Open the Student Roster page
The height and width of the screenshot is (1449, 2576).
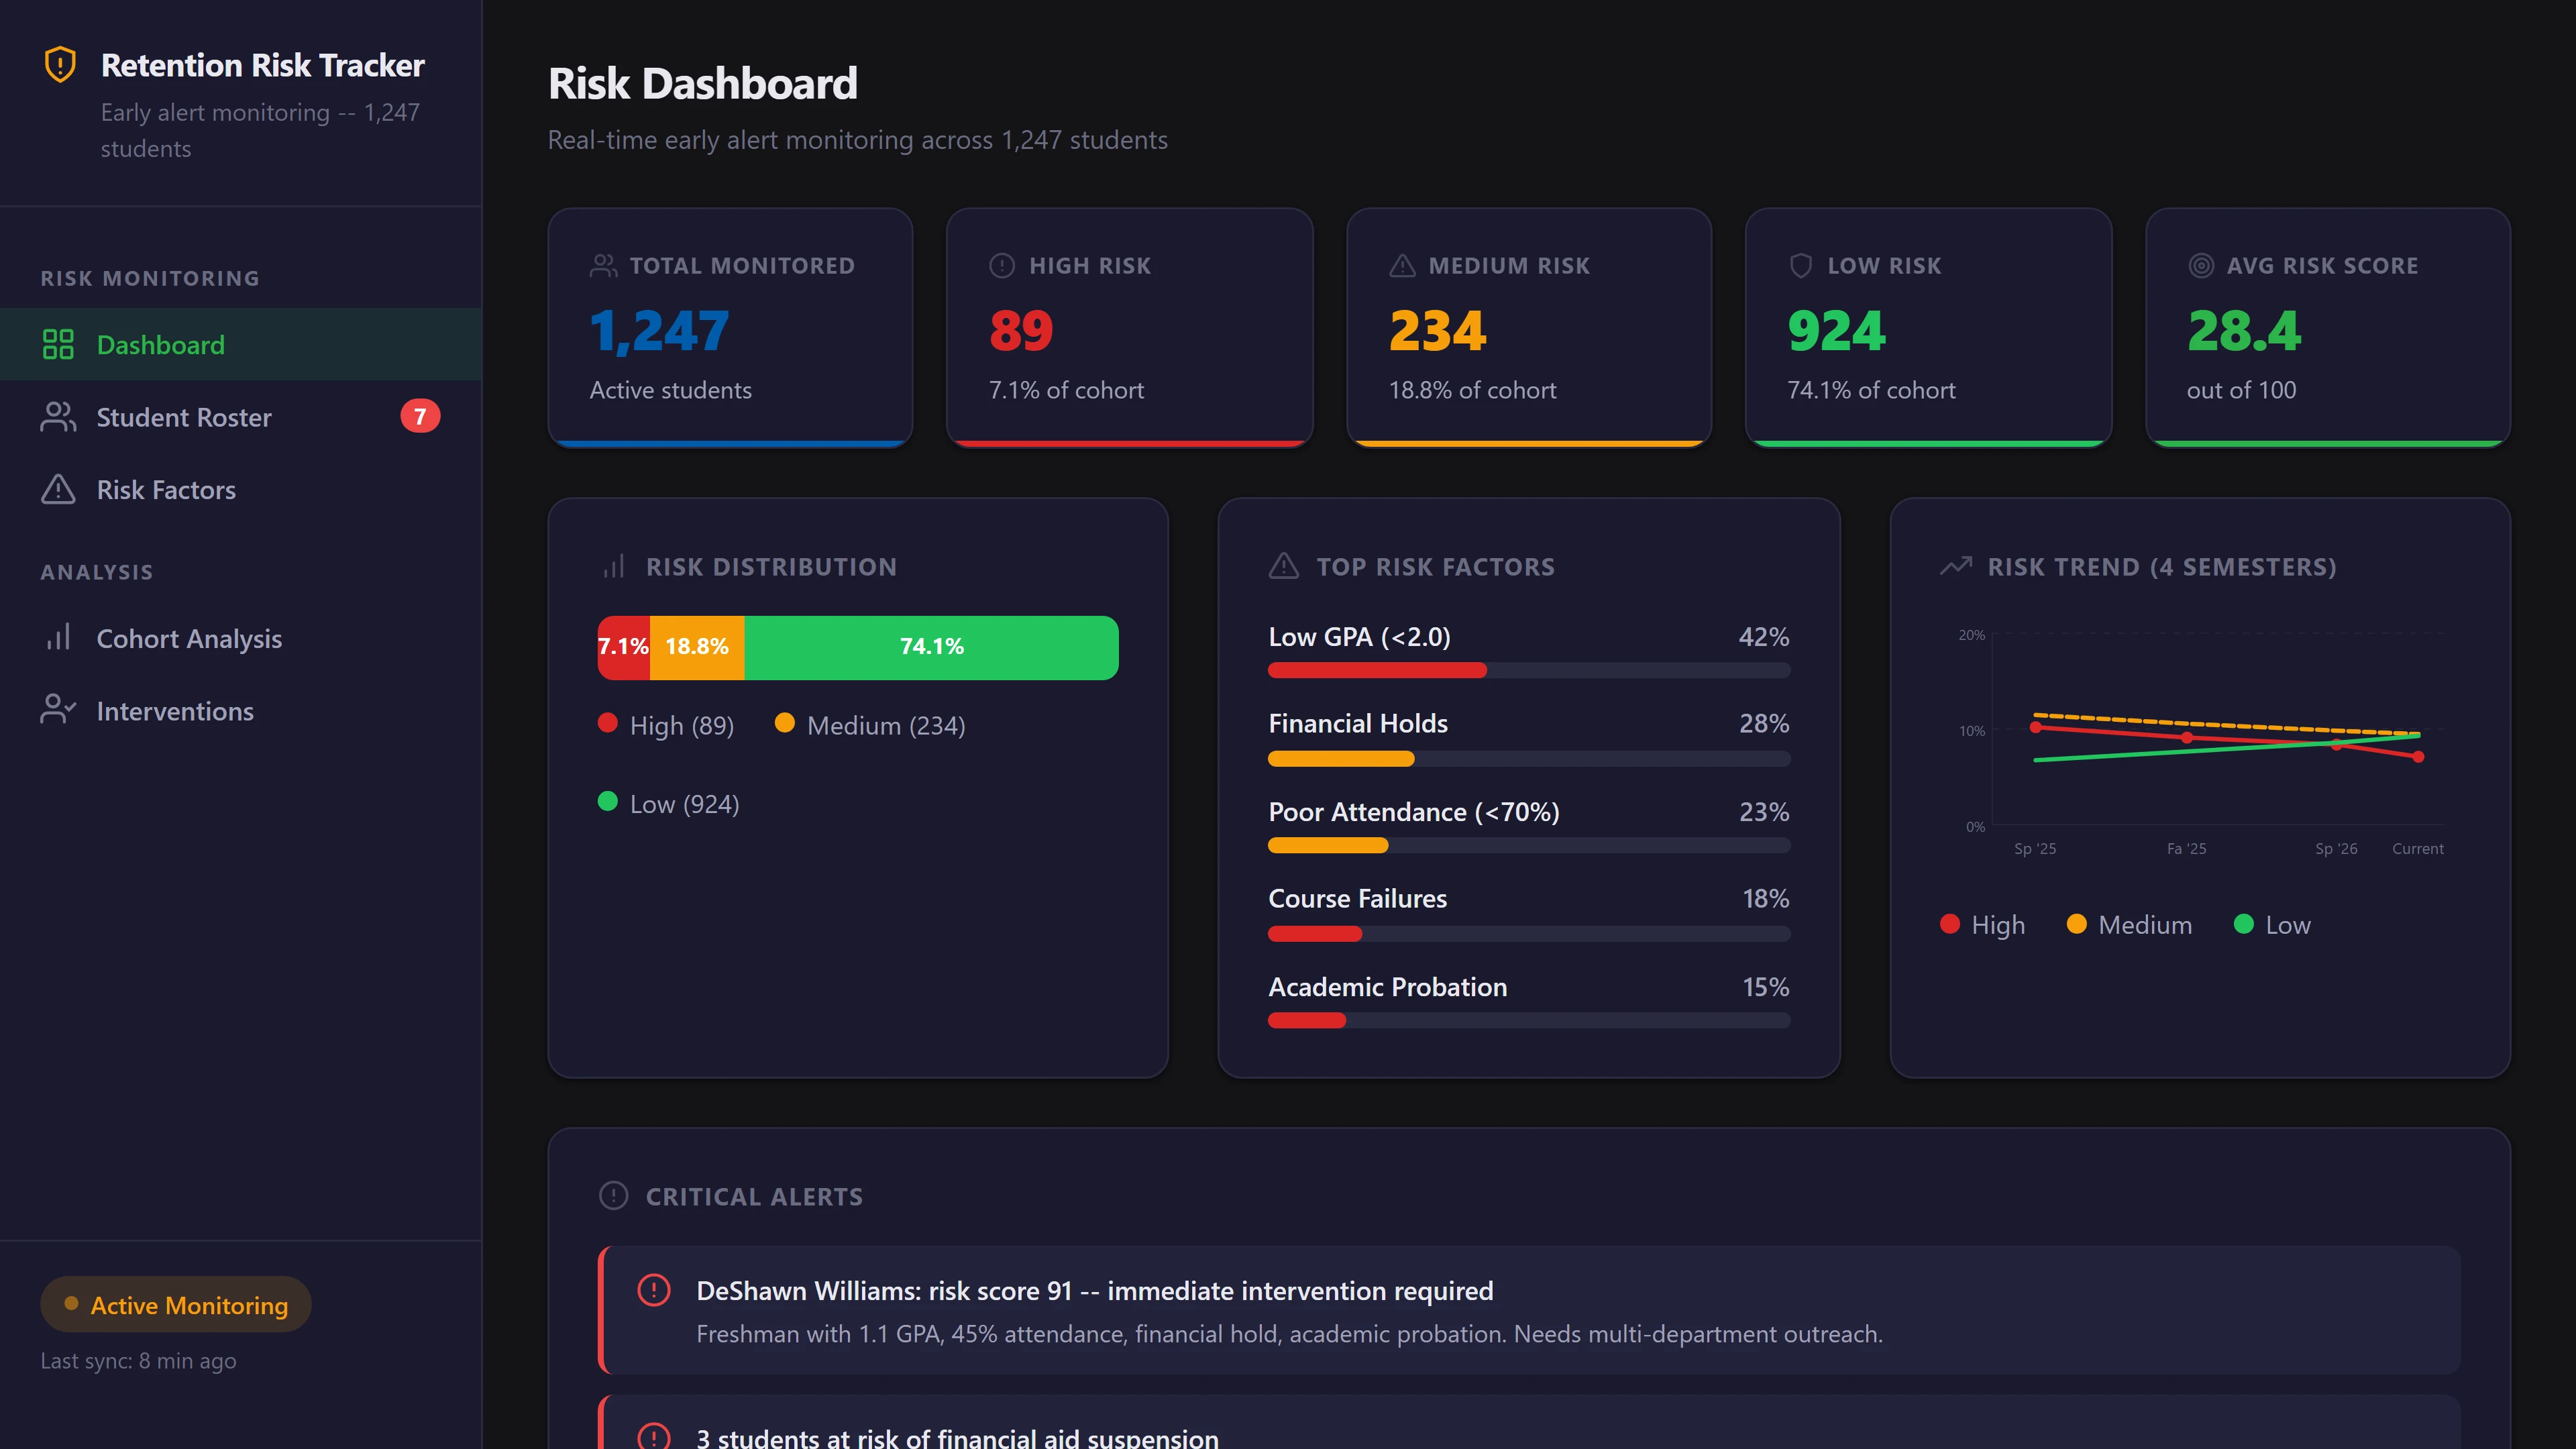click(x=184, y=417)
